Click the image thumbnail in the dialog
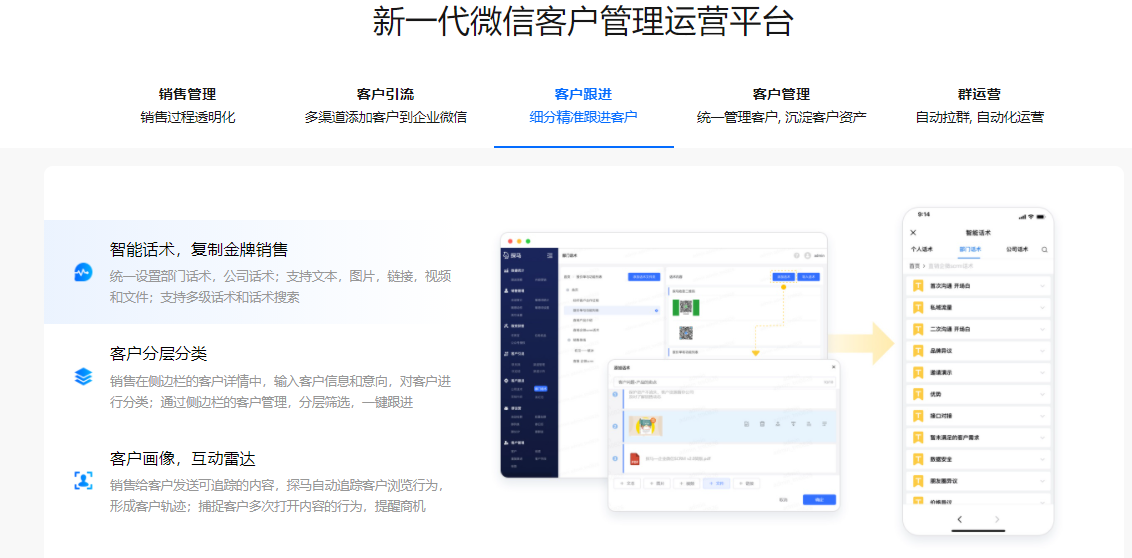This screenshot has height=558, width=1132. (645, 425)
